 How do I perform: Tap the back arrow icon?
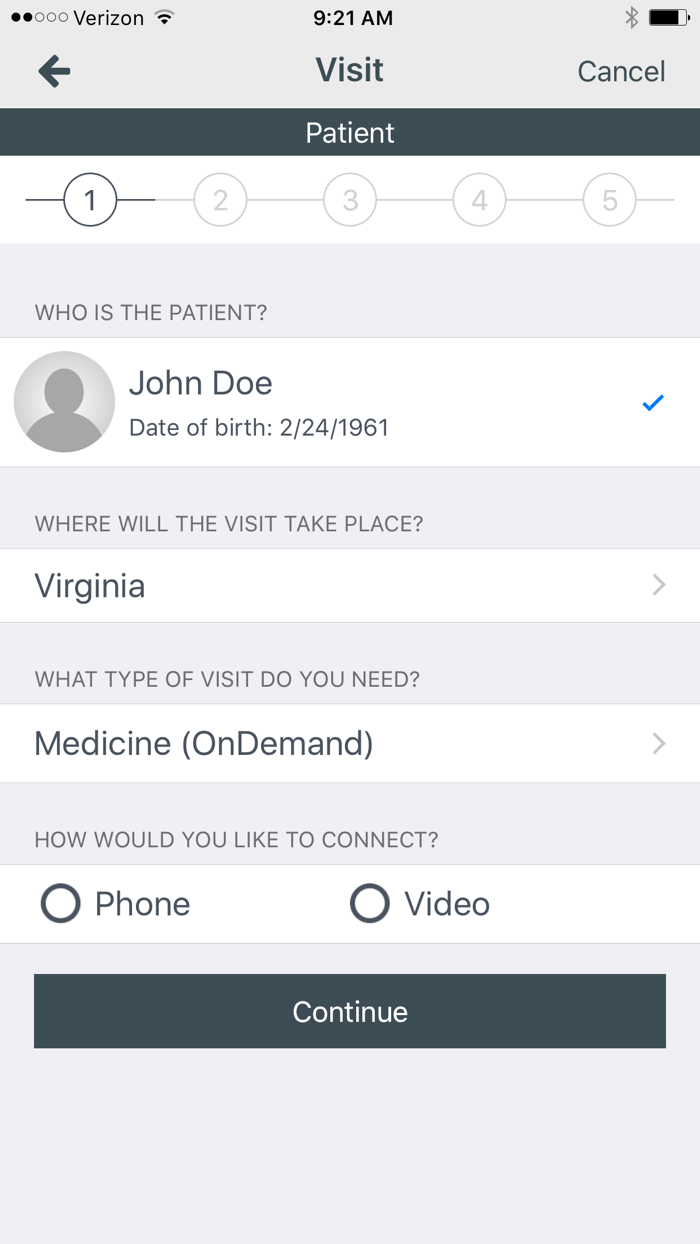(54, 71)
